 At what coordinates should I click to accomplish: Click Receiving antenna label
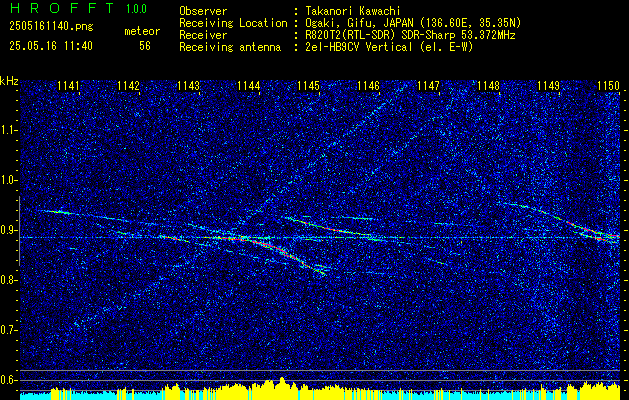click(x=230, y=47)
